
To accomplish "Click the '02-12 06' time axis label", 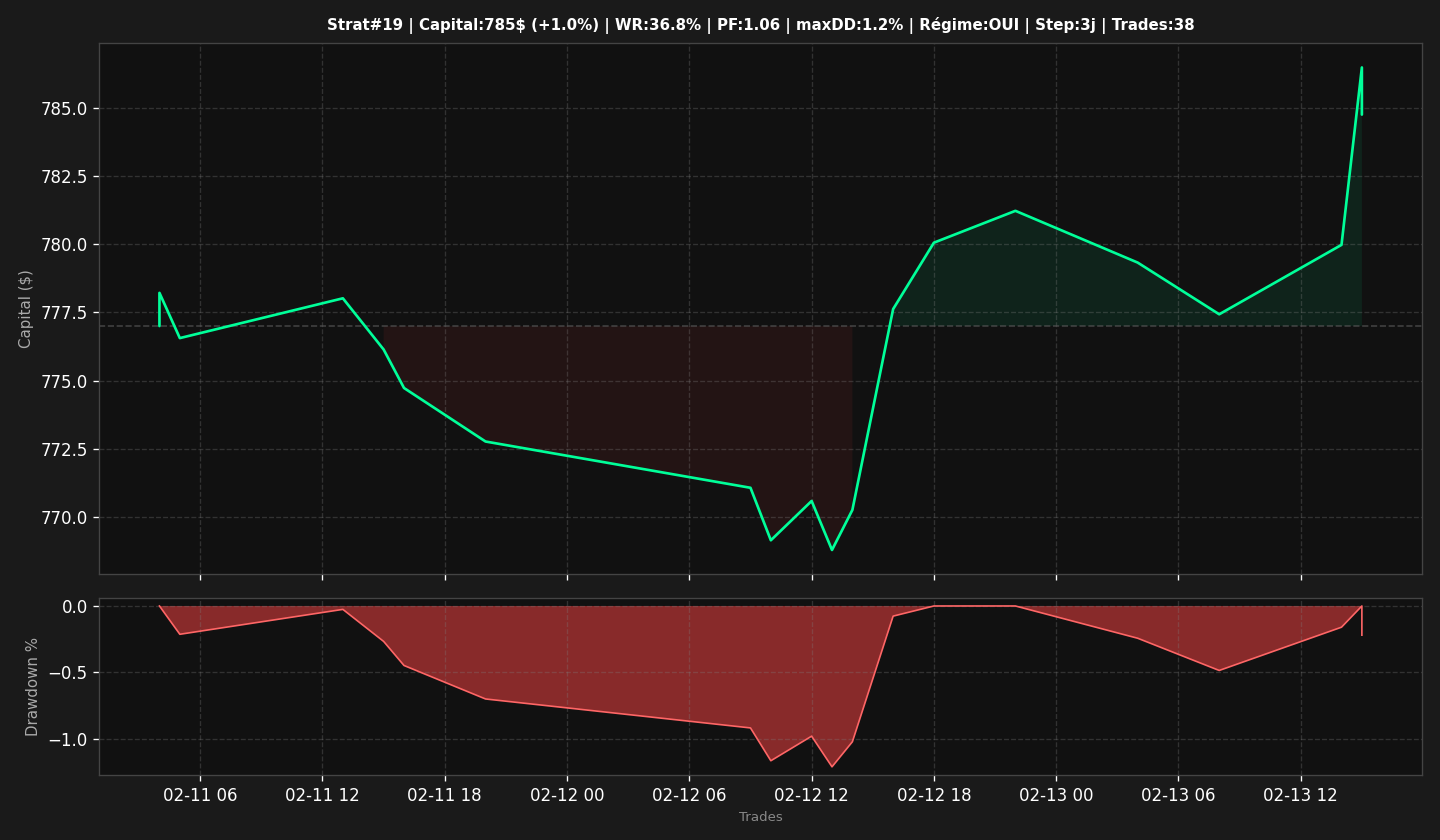I will (689, 796).
